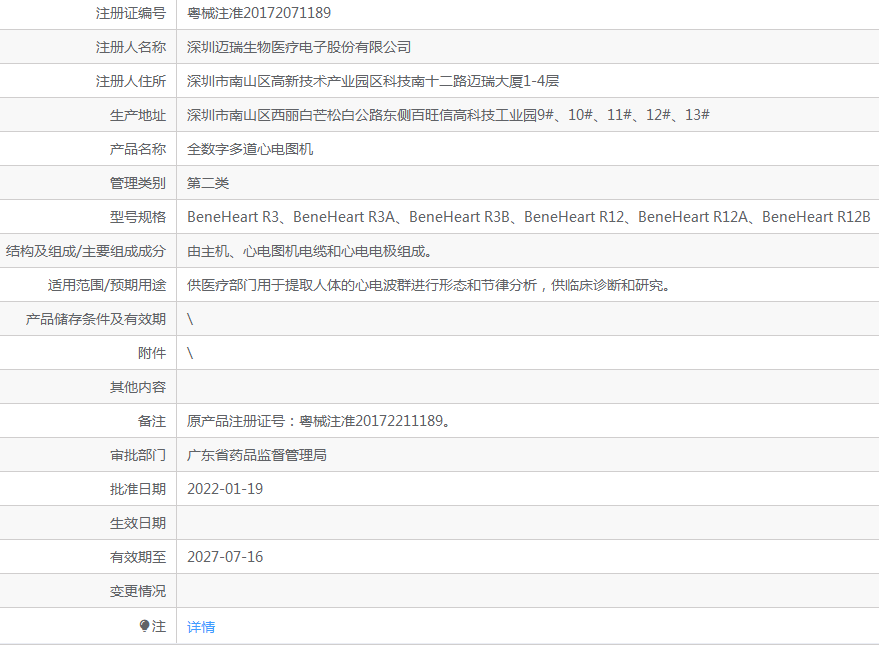Select registrant address ending 迈瑞大厦1-4层

373,81
